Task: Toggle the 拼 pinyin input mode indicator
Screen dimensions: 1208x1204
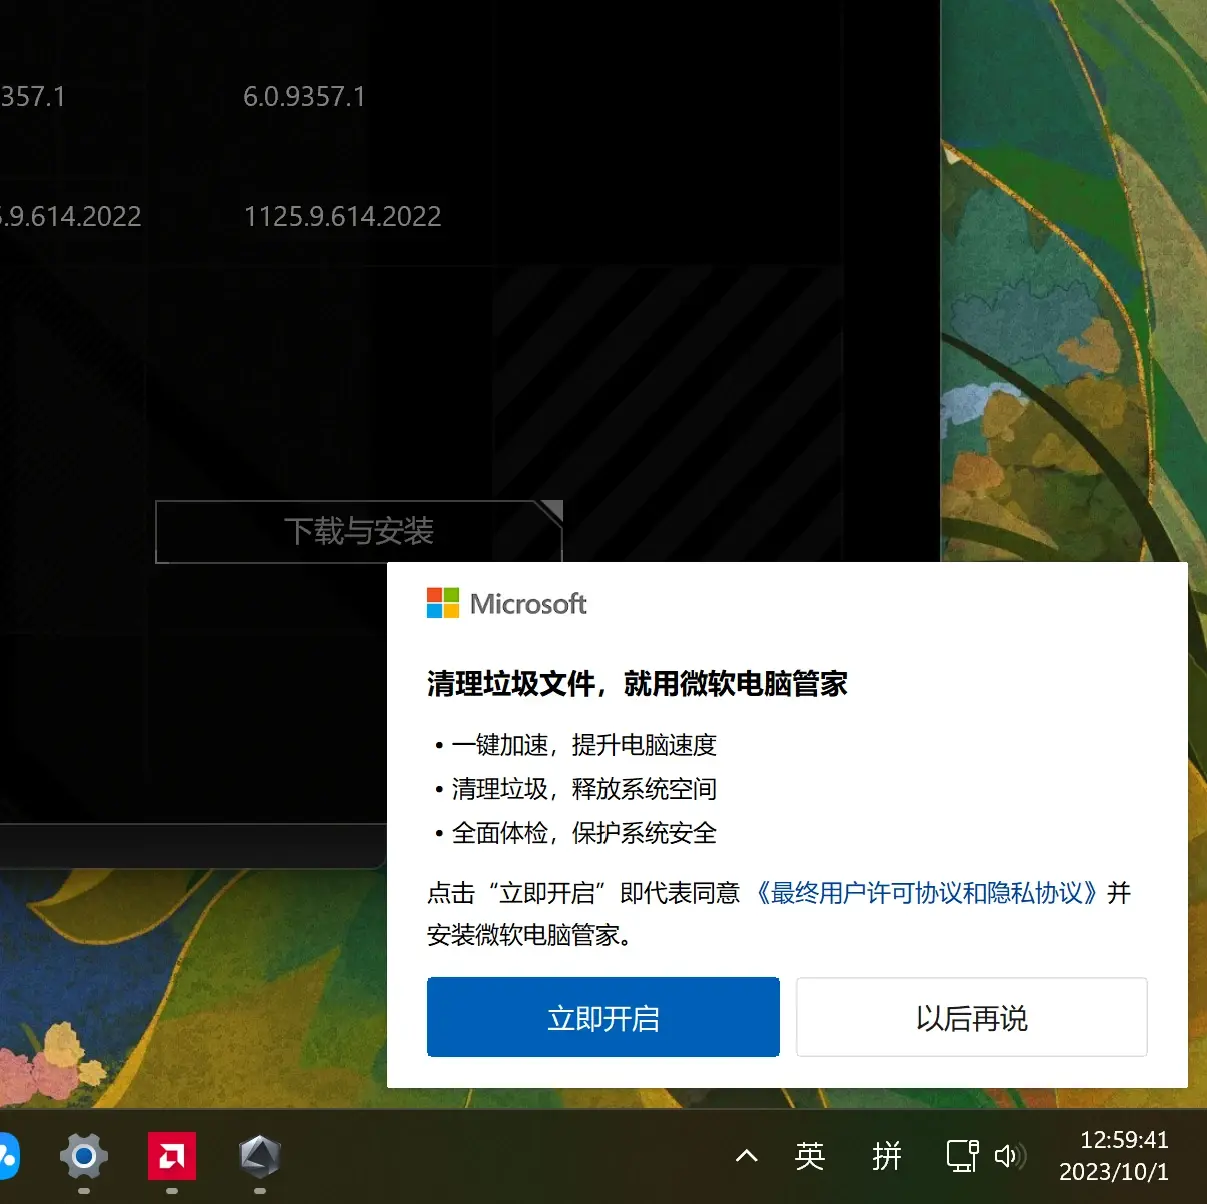Action: [887, 1157]
